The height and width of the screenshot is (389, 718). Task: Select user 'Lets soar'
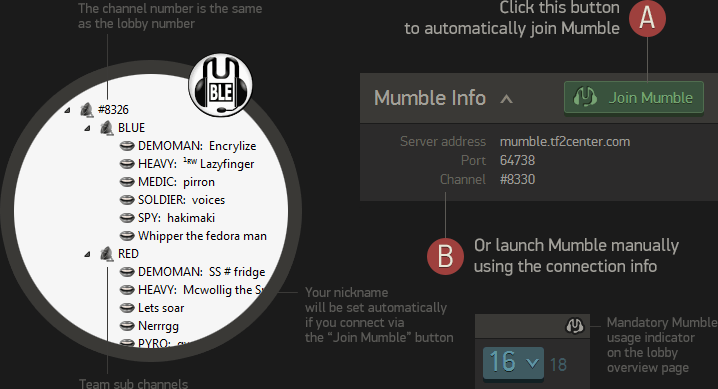(x=161, y=308)
